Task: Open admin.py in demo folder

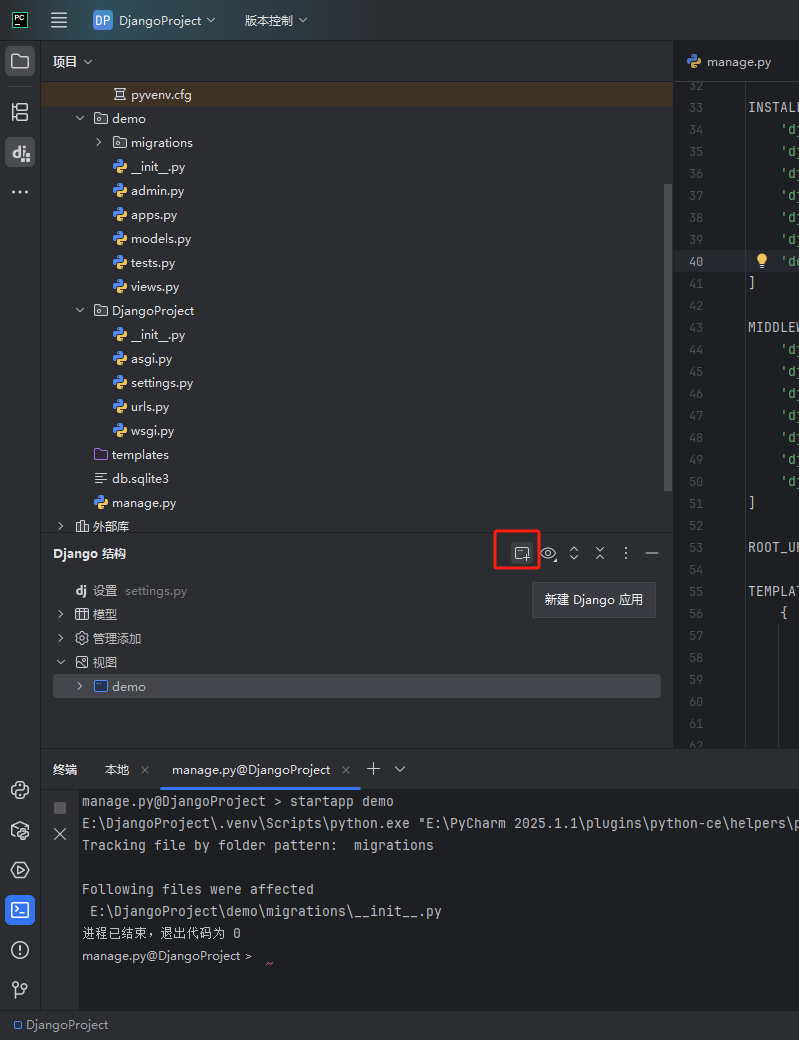Action: click(157, 190)
